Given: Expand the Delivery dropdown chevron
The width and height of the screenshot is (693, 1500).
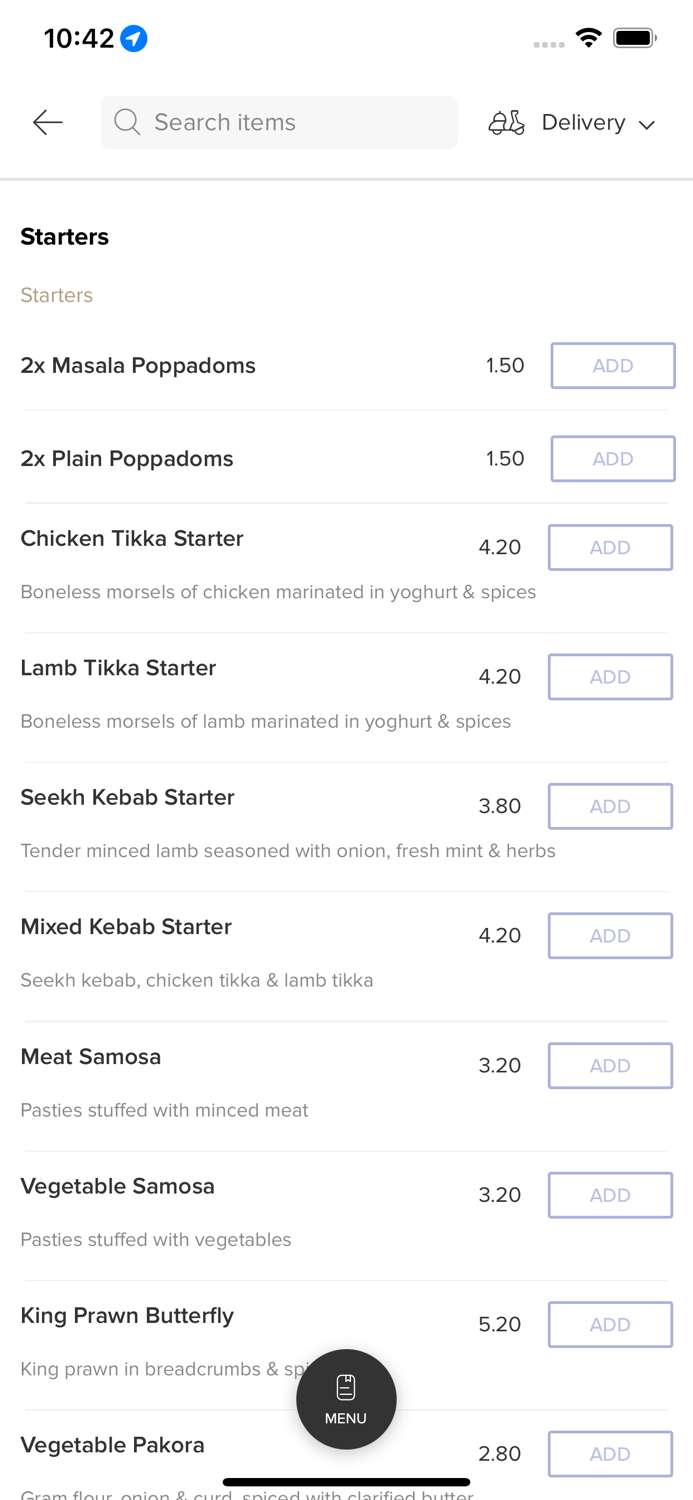Looking at the screenshot, I should tap(647, 124).
